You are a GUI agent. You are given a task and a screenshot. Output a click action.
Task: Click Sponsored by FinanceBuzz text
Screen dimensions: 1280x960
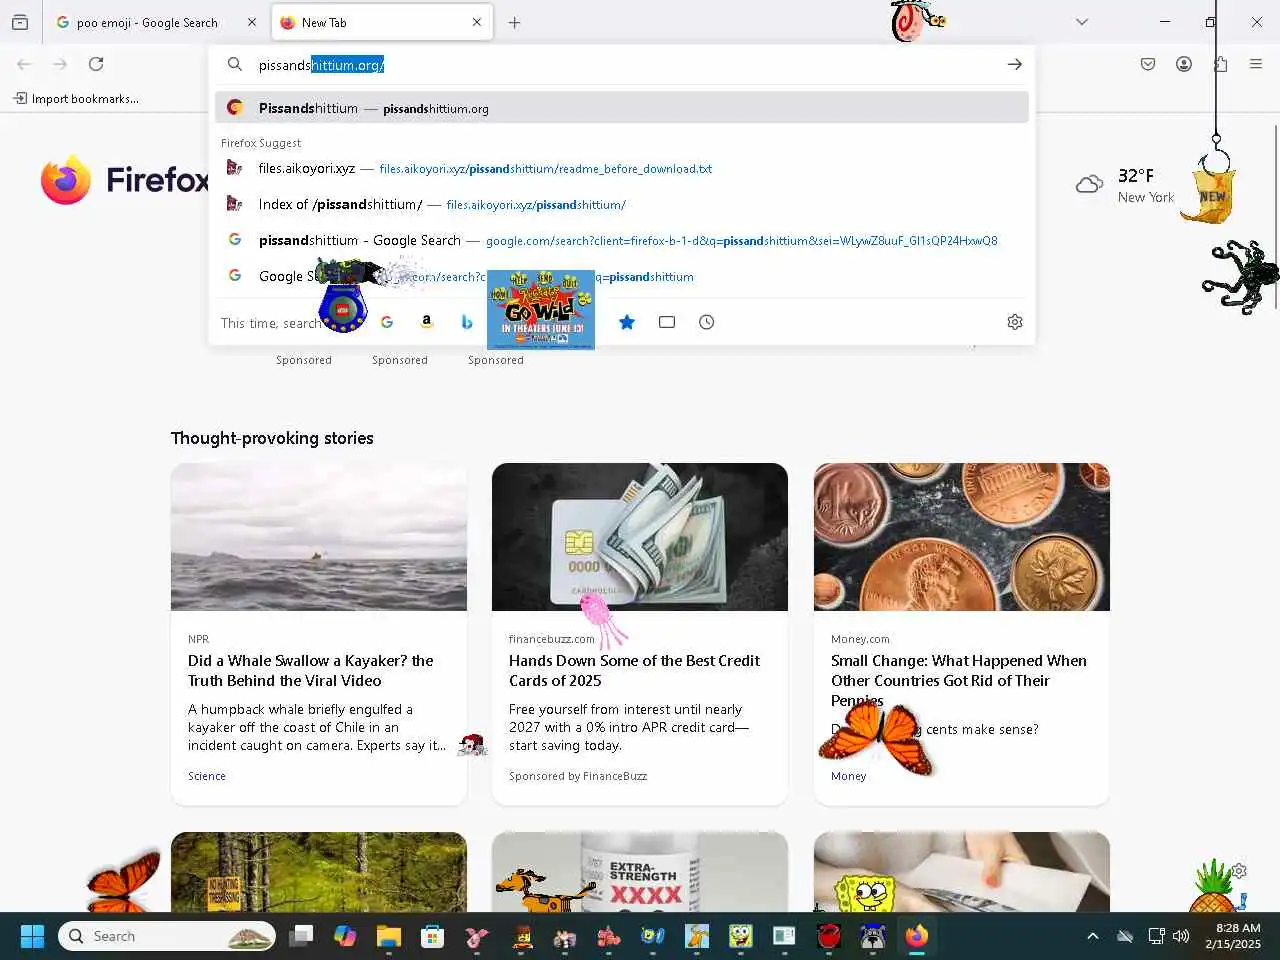(578, 776)
